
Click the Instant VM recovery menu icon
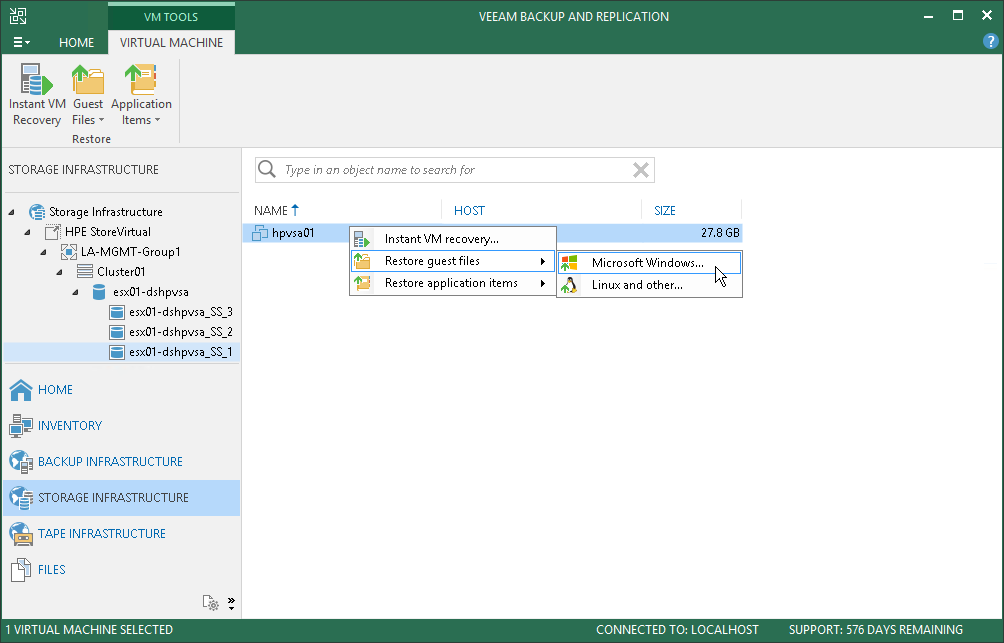click(362, 239)
